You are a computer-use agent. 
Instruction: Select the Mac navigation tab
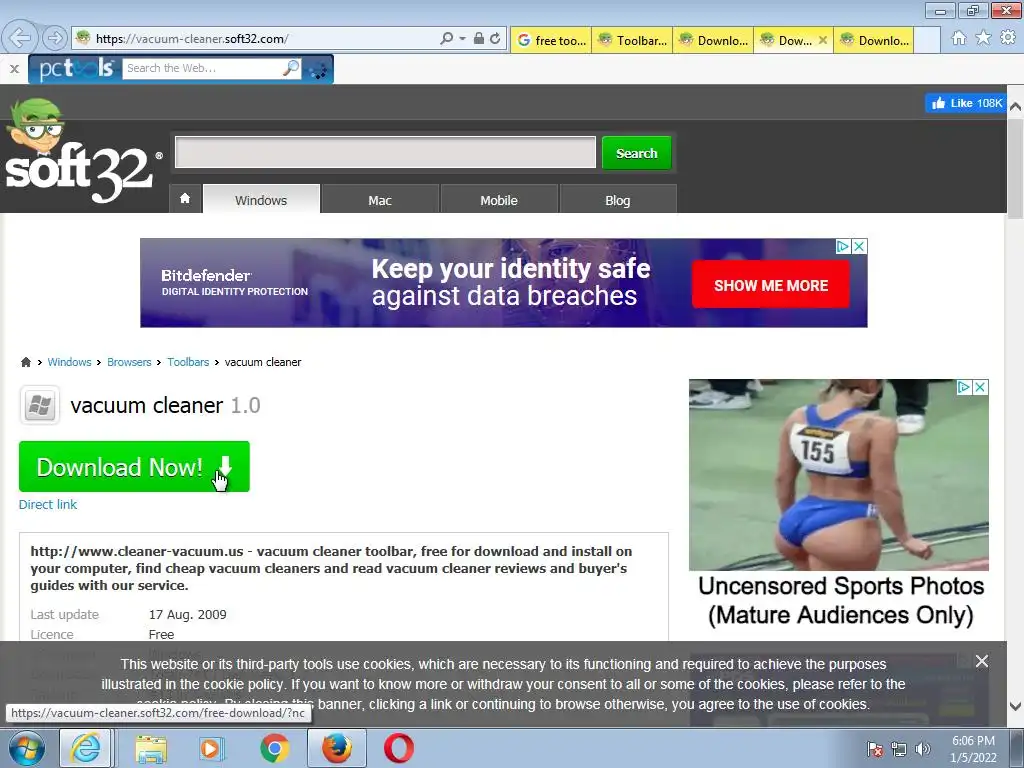(x=380, y=200)
